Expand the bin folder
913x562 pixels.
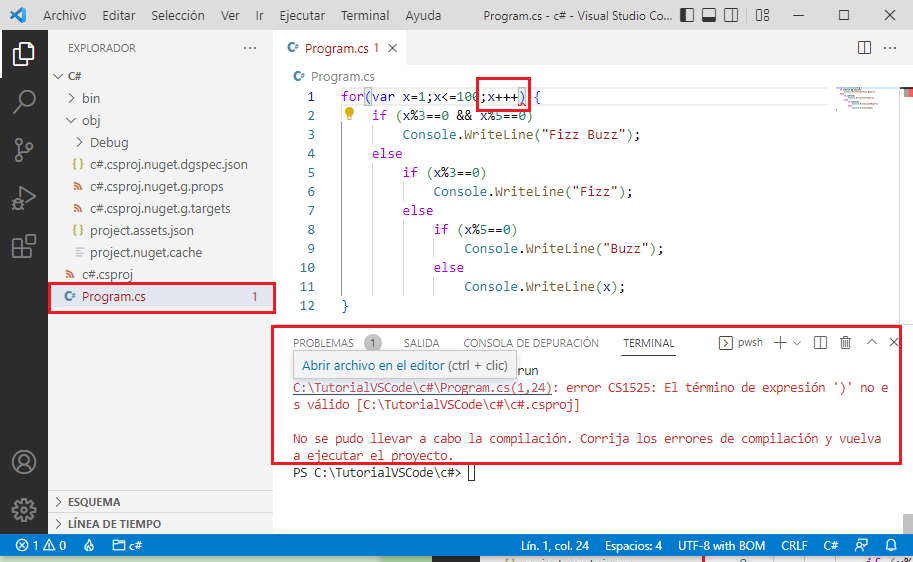pyautogui.click(x=160, y=98)
